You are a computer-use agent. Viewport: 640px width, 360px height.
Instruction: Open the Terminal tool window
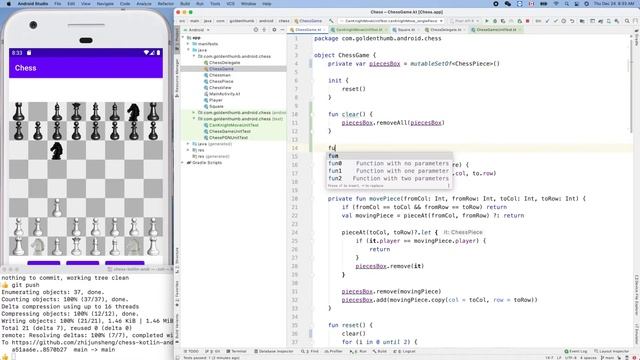click(x=236, y=351)
